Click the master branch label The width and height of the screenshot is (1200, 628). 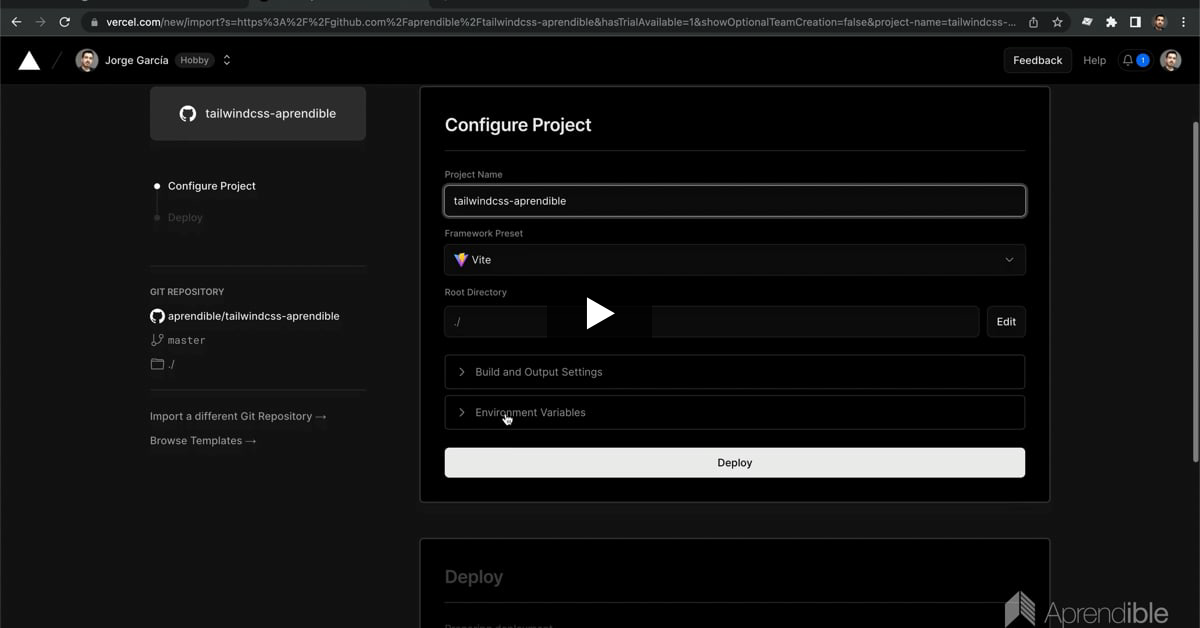pos(186,340)
